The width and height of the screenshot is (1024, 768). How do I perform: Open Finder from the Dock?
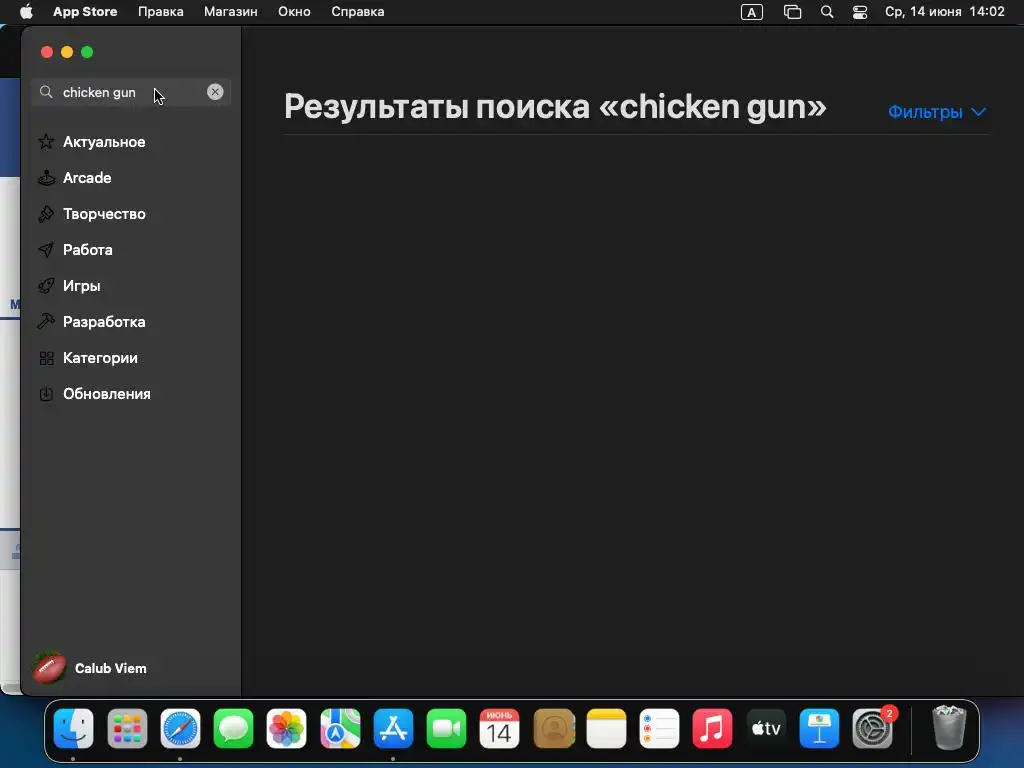coord(73,728)
